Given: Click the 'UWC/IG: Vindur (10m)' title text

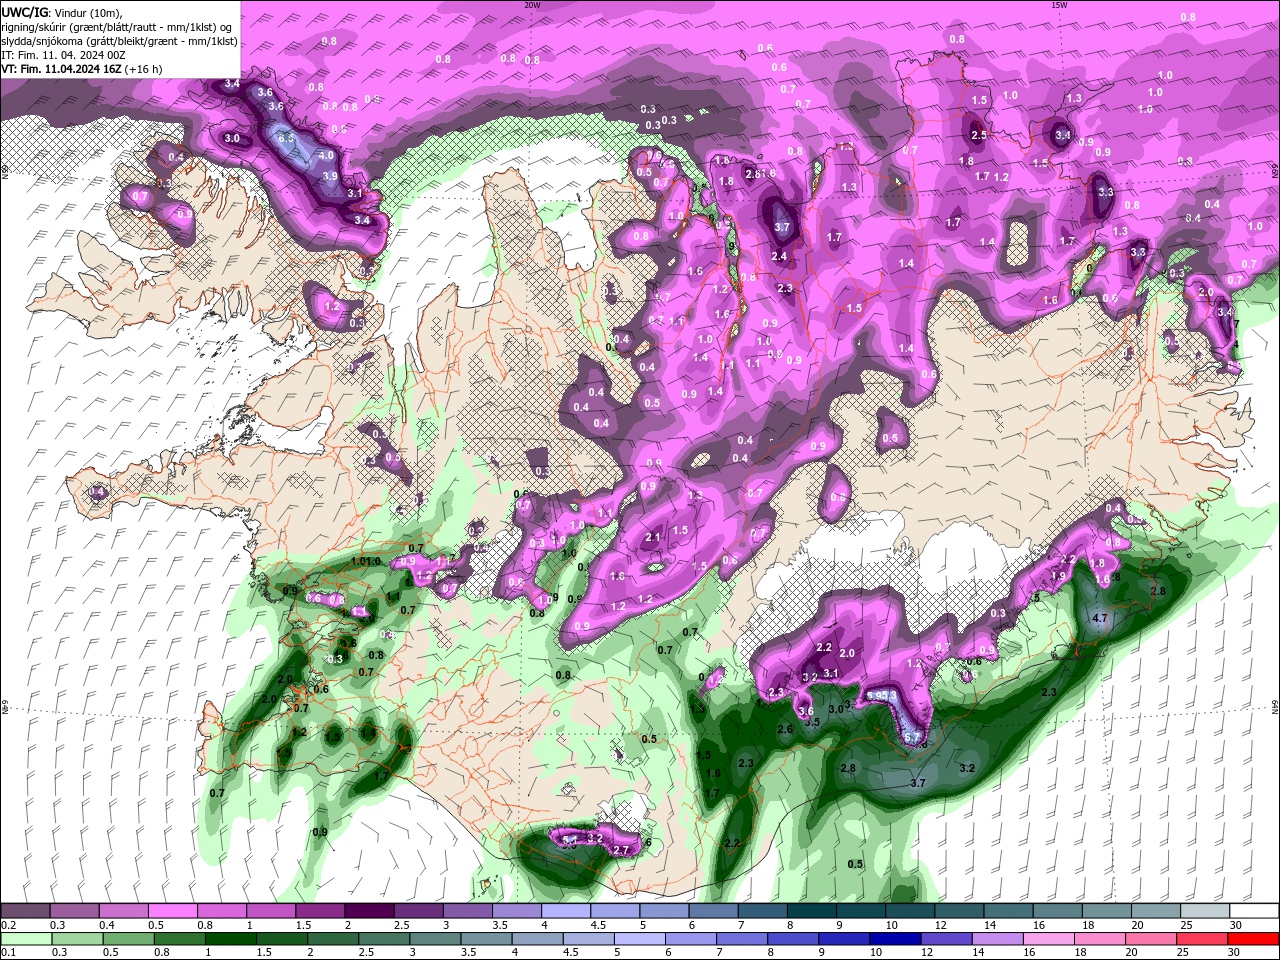Looking at the screenshot, I should pyautogui.click(x=60, y=12).
